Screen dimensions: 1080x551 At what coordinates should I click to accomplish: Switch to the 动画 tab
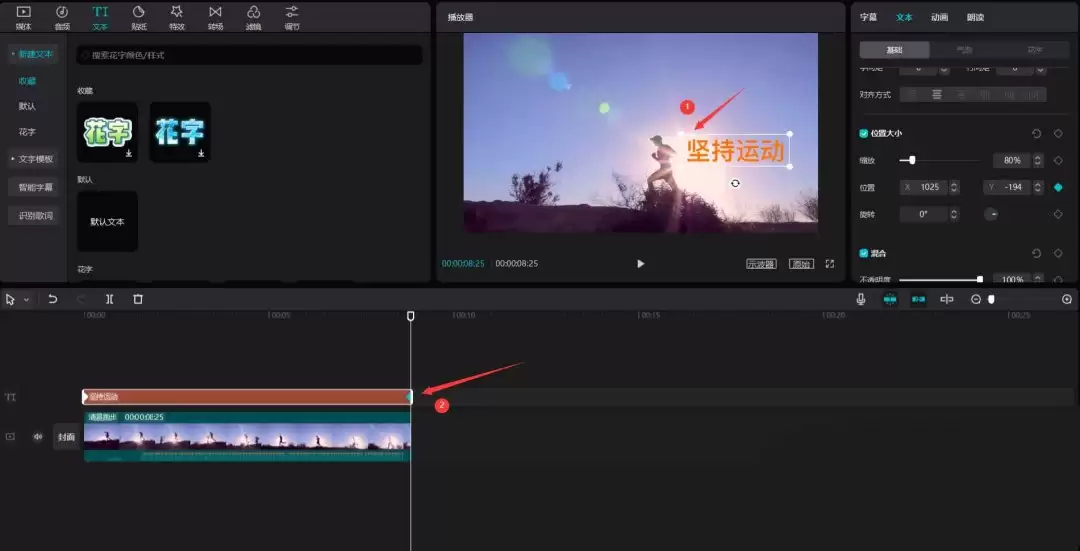pos(939,17)
